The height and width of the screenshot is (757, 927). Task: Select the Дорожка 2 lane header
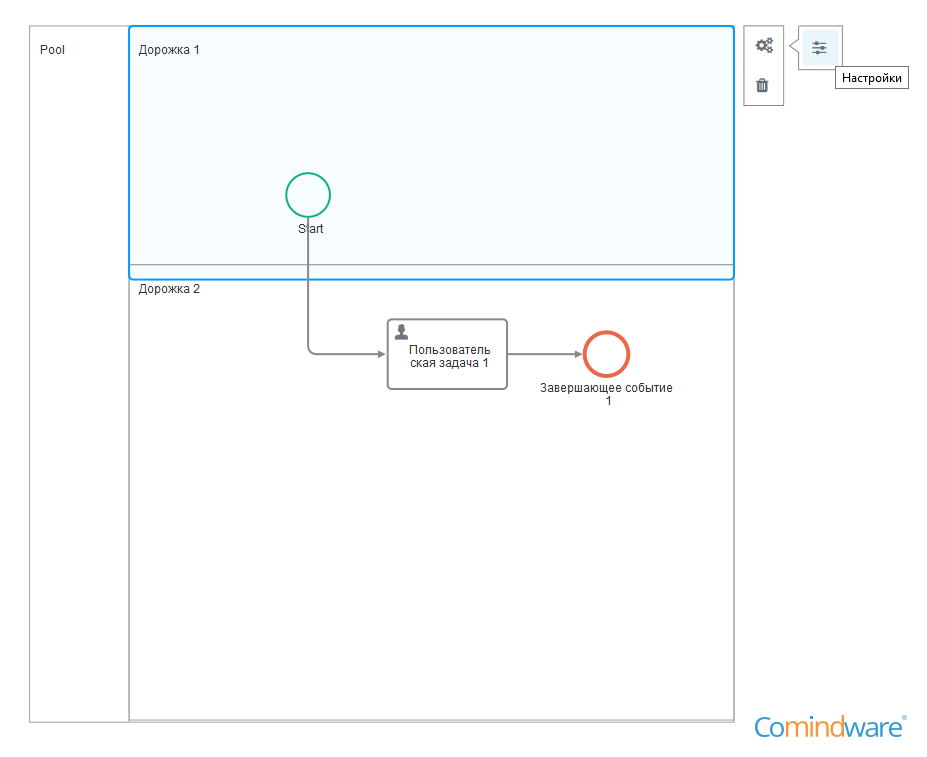point(169,288)
